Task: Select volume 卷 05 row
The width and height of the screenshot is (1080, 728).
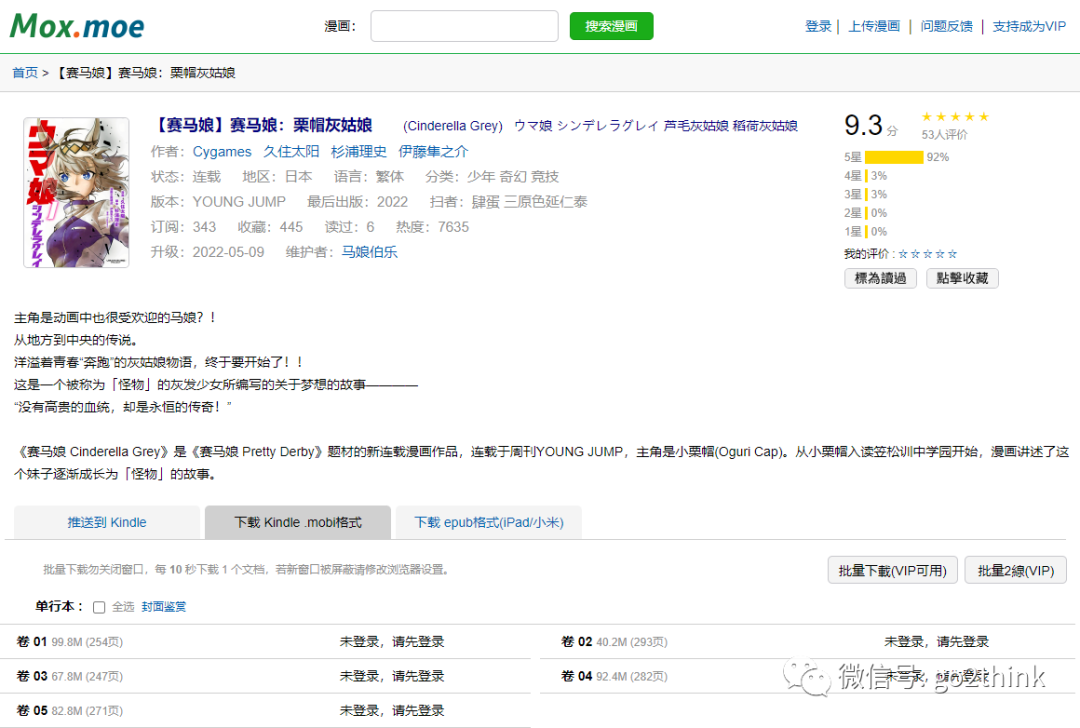Action: (x=265, y=711)
